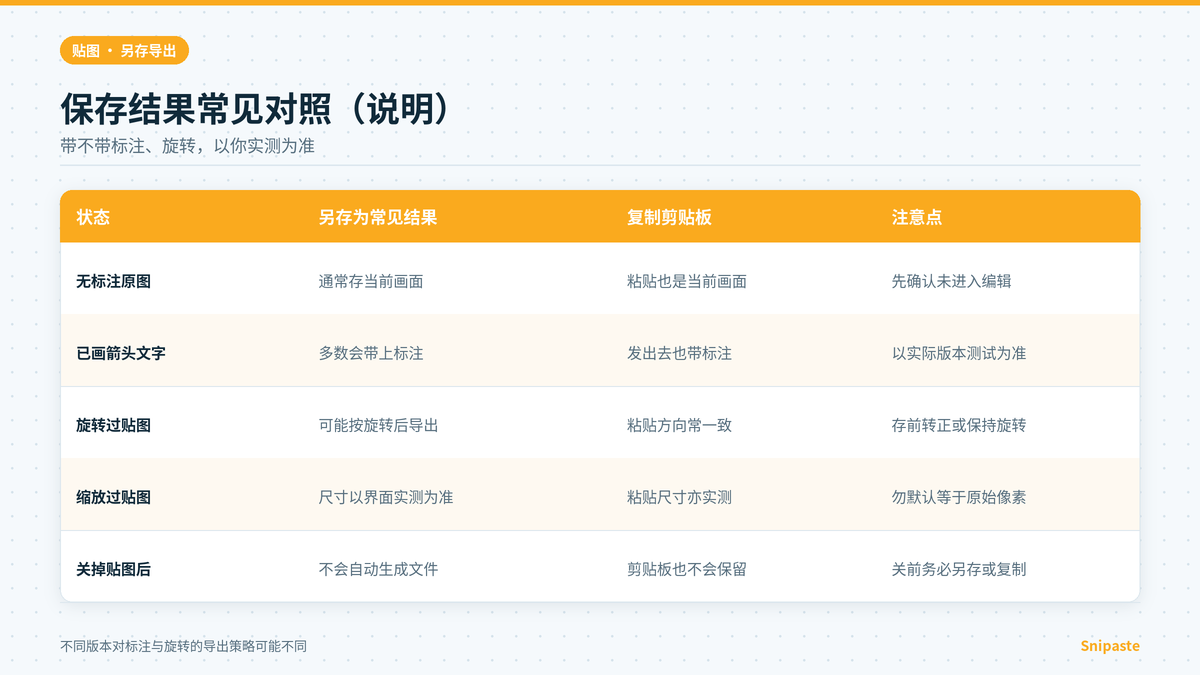Click the cell 粘贴也是当前画面
Viewport: 1200px width, 675px height.
[687, 281]
